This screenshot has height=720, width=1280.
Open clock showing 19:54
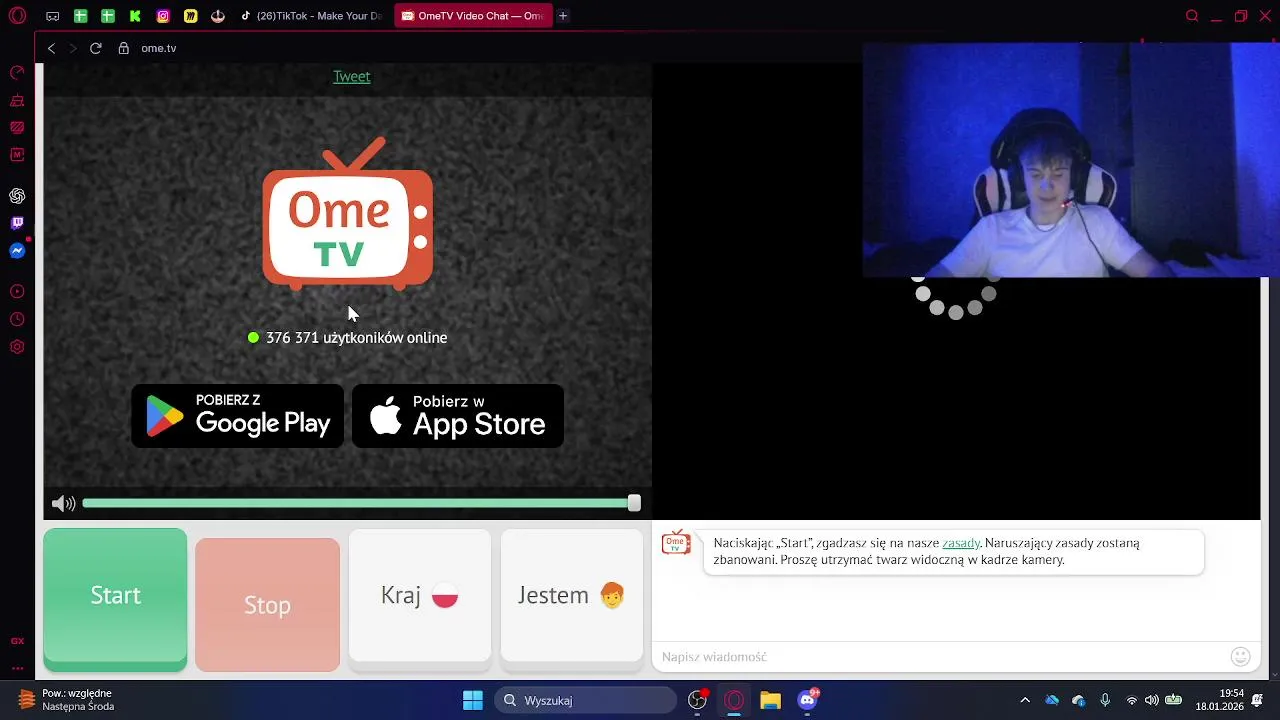[1220, 700]
